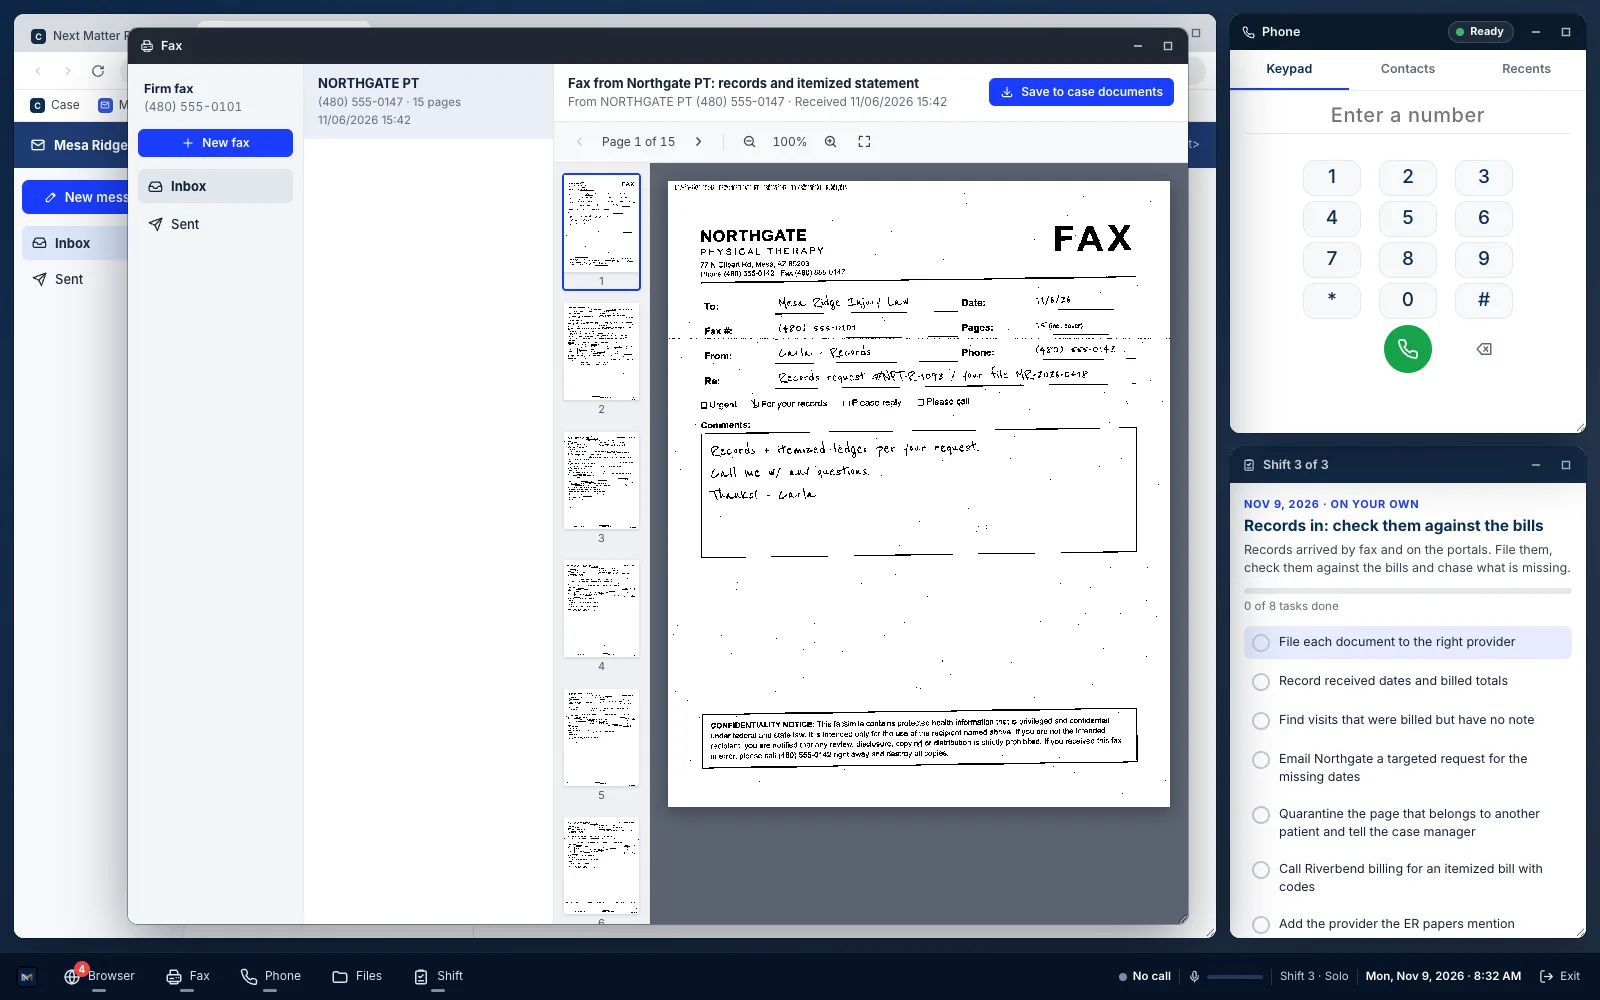Open the Inbox folder in the Fax window
Viewport: 1600px width, 1000px height.
pos(215,186)
